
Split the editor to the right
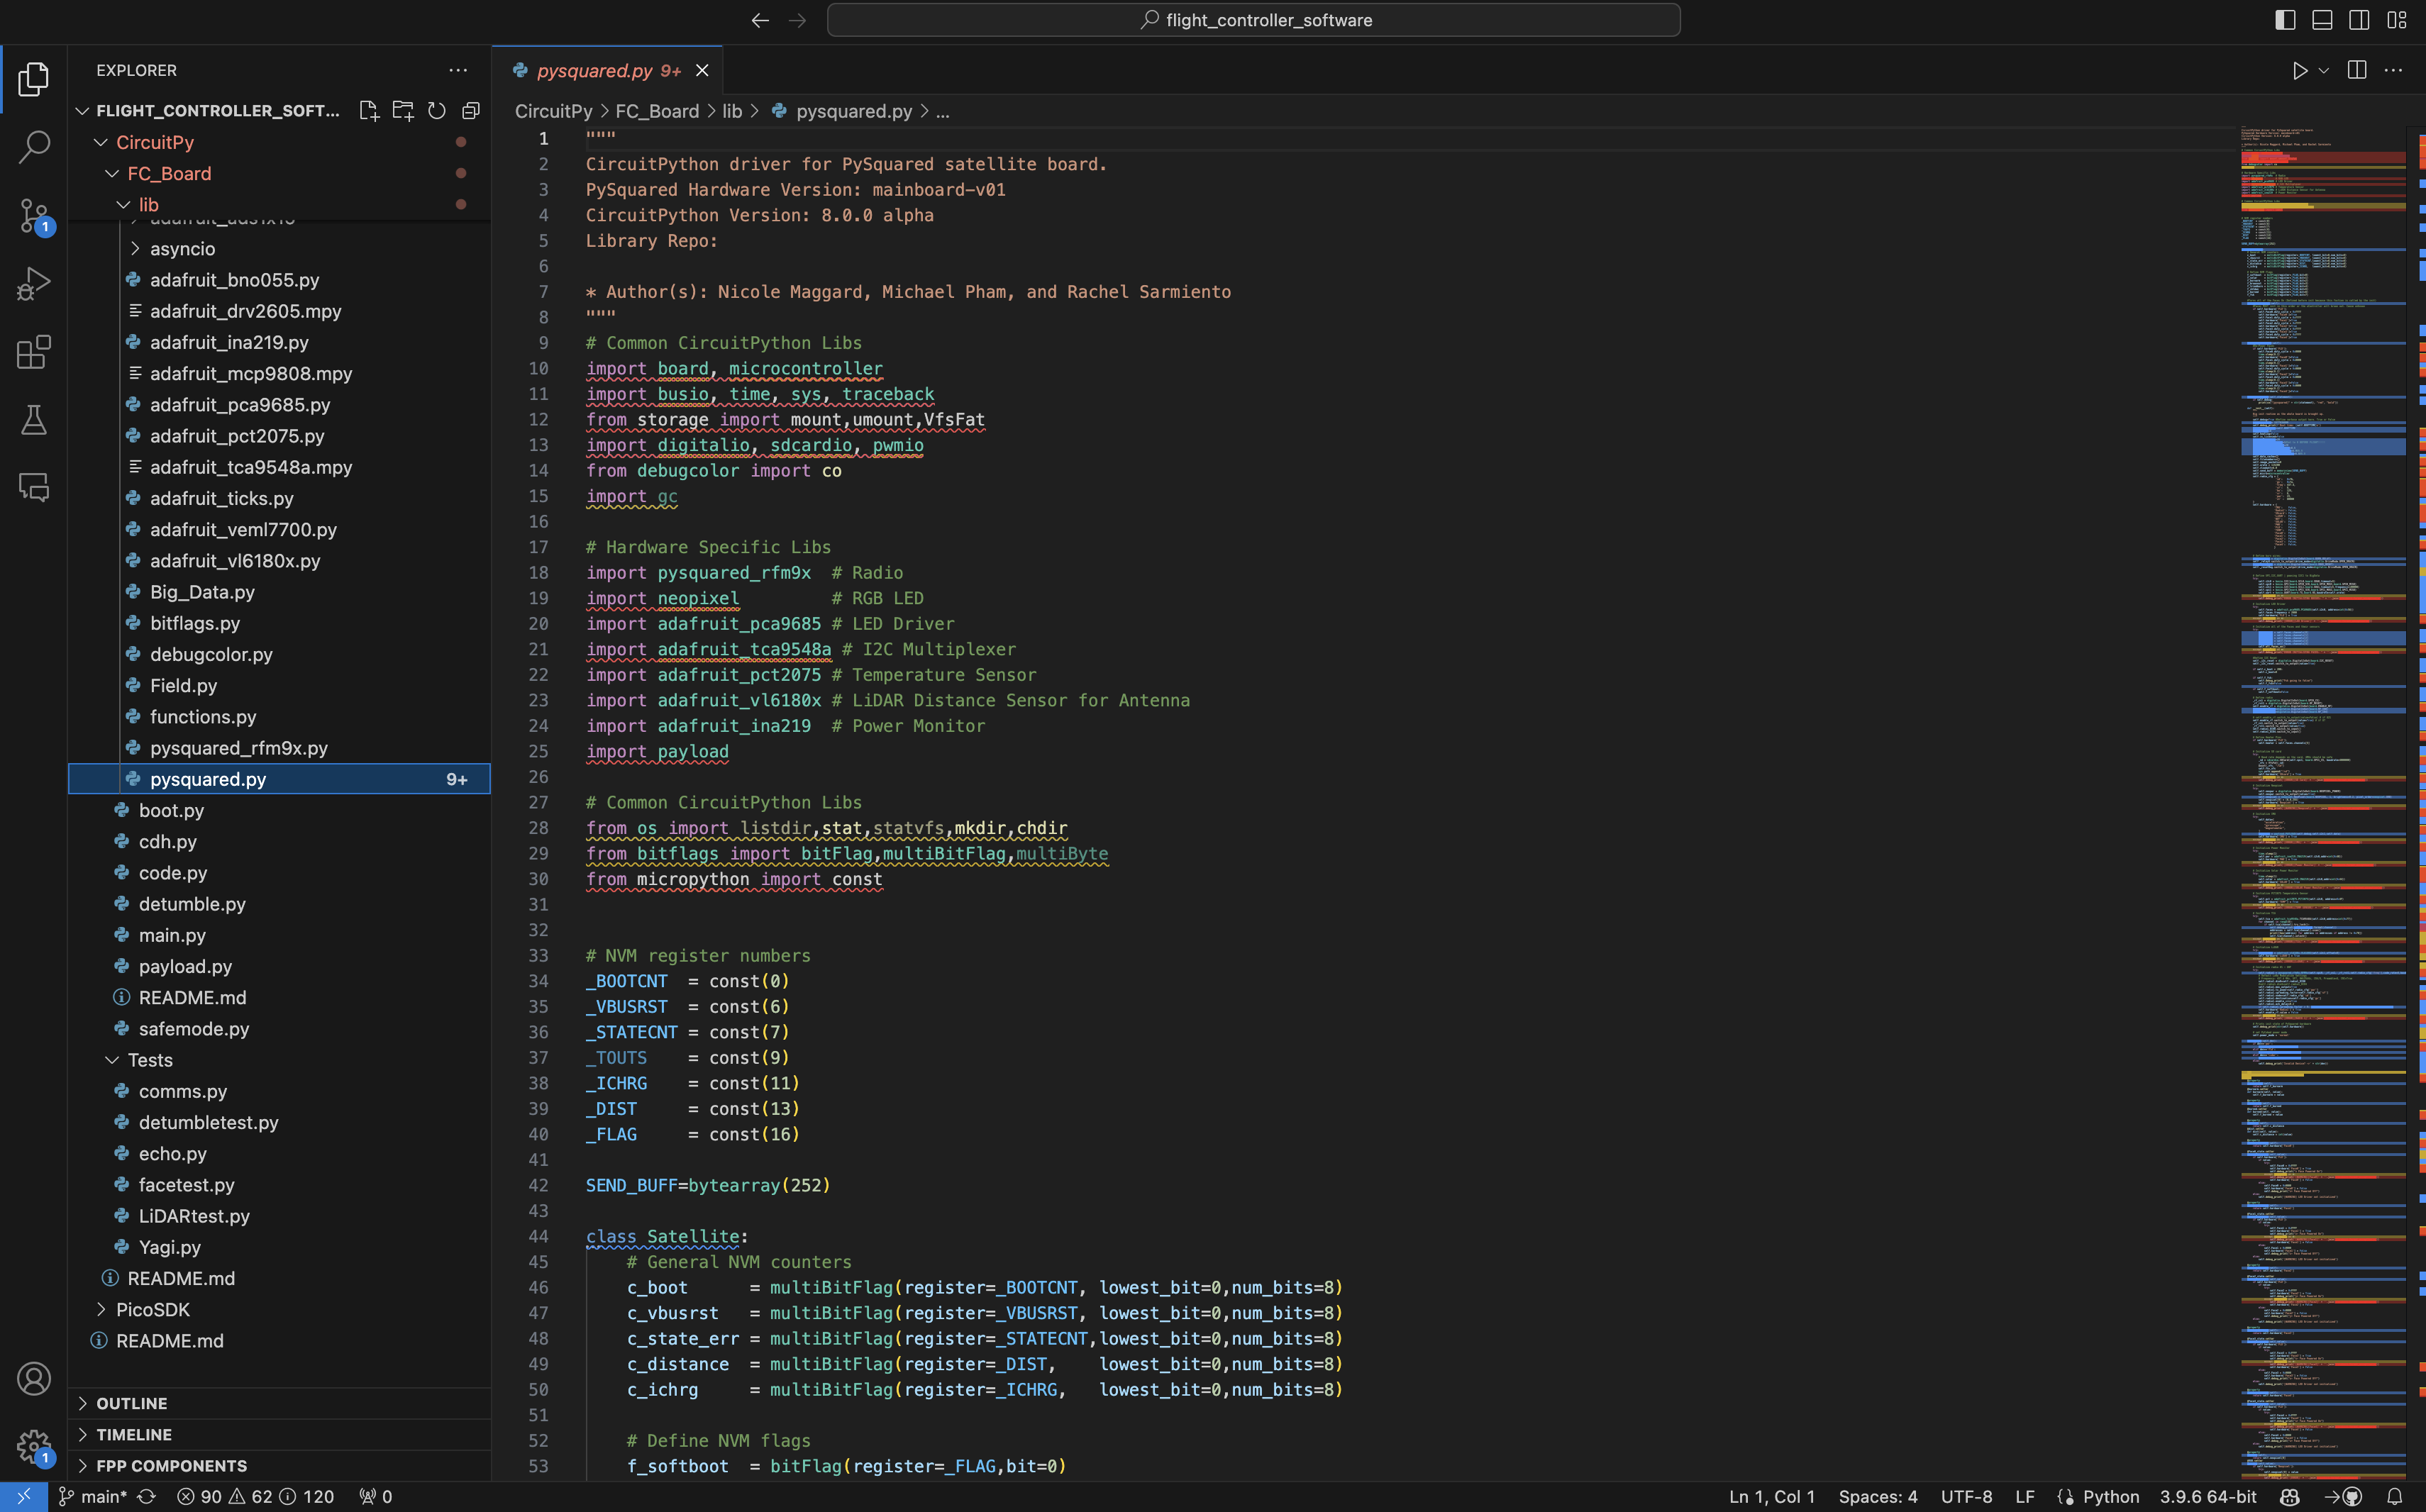(2357, 70)
